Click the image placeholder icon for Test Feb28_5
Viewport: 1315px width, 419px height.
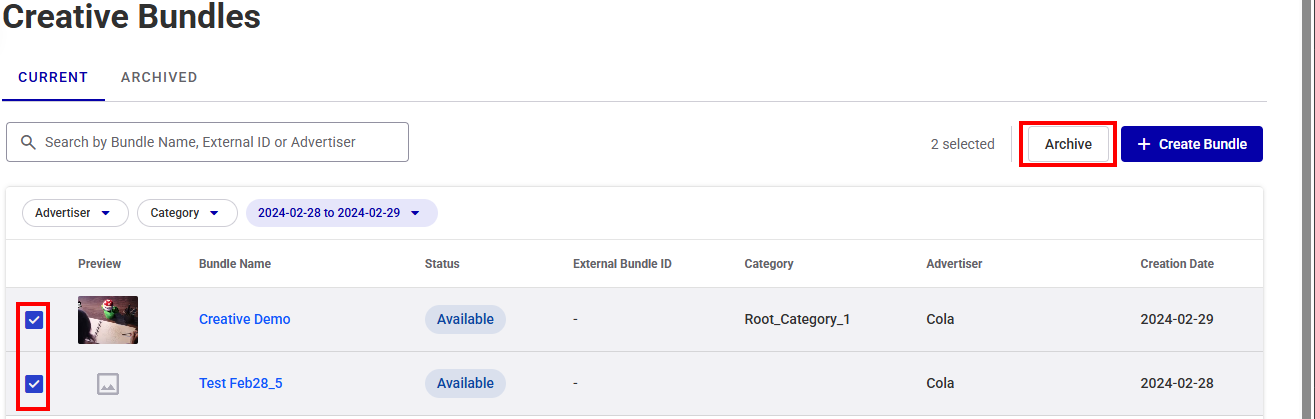click(x=108, y=383)
